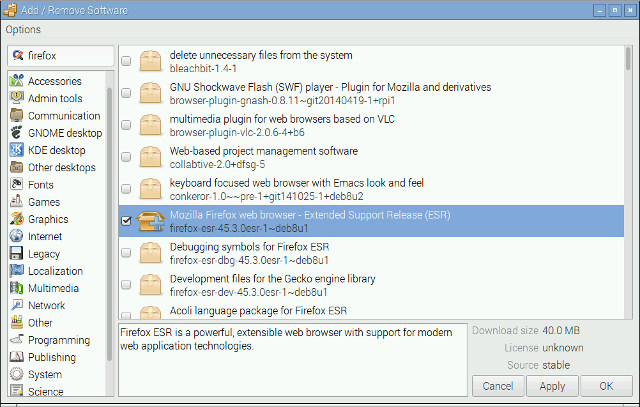Click the Admin tools category icon
The height and width of the screenshot is (407, 640).
pos(16,98)
